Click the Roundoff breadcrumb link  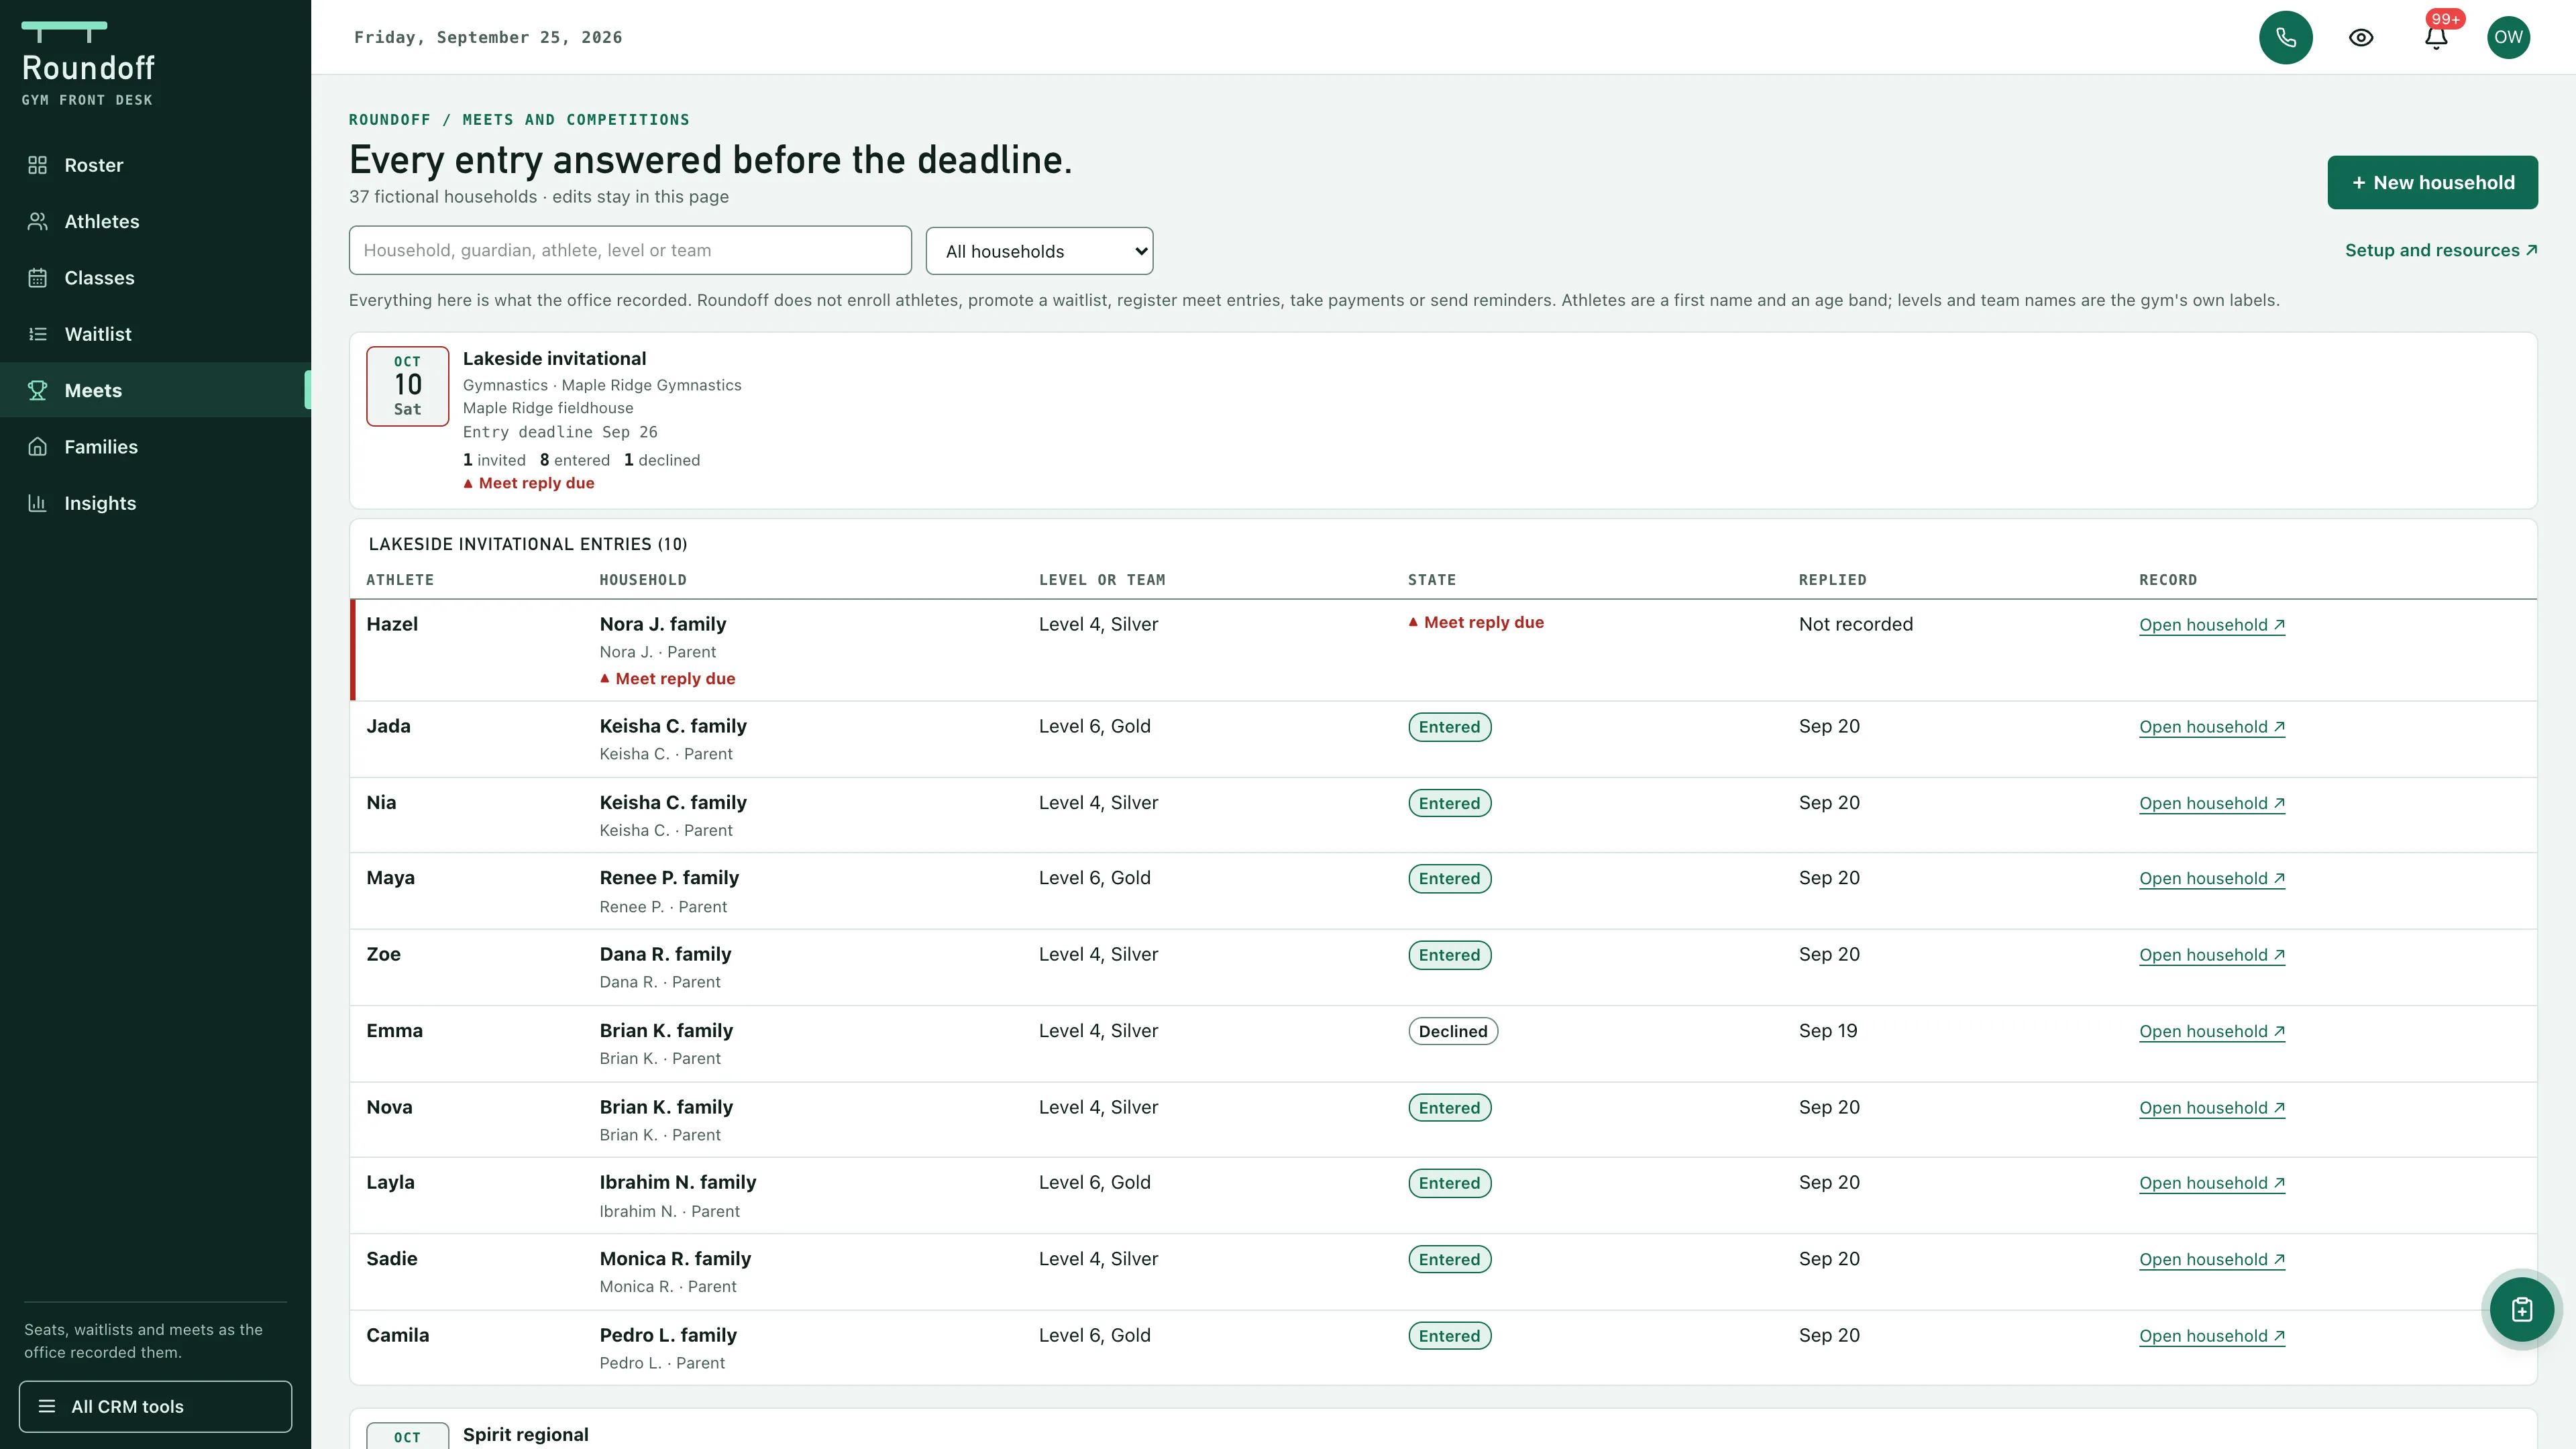pos(389,119)
